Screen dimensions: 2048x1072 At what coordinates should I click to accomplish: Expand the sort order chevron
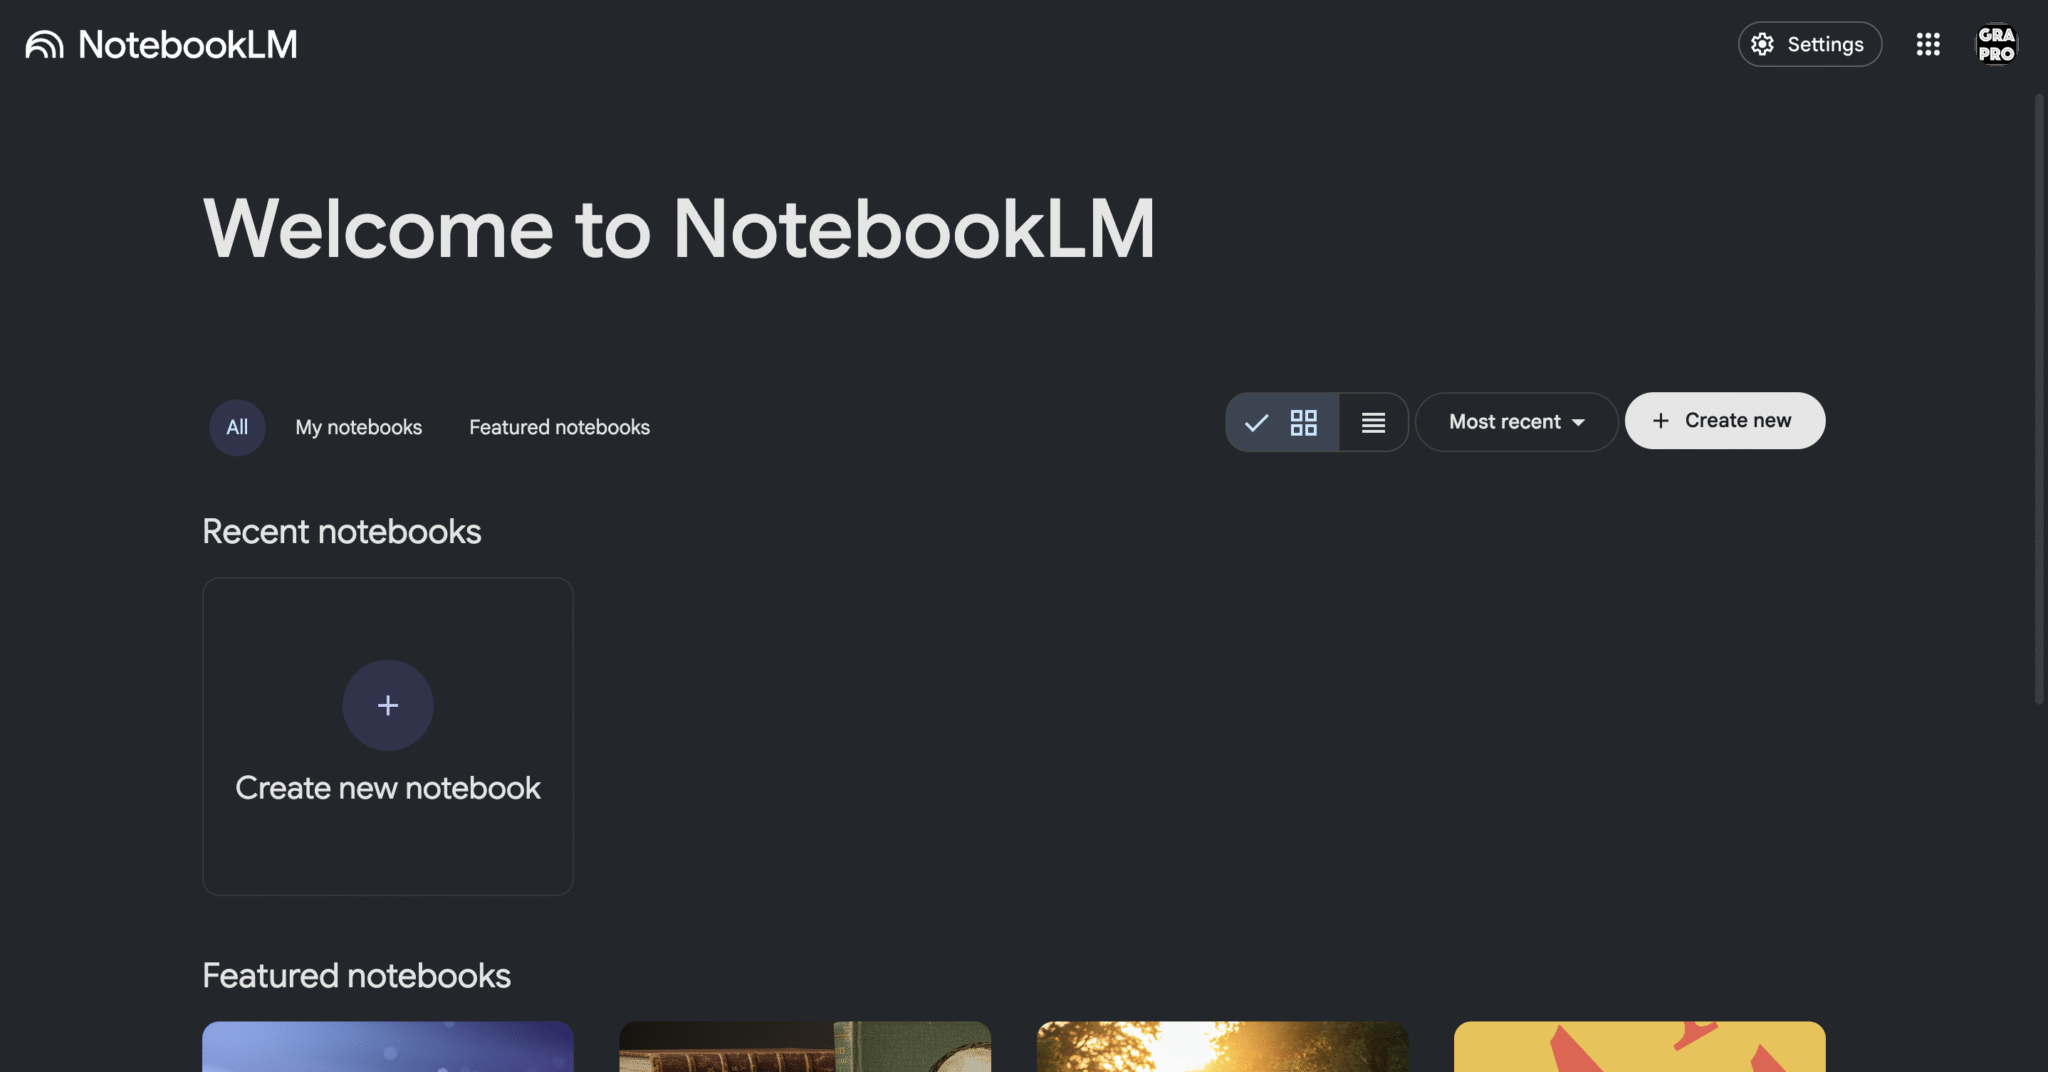tap(1578, 422)
